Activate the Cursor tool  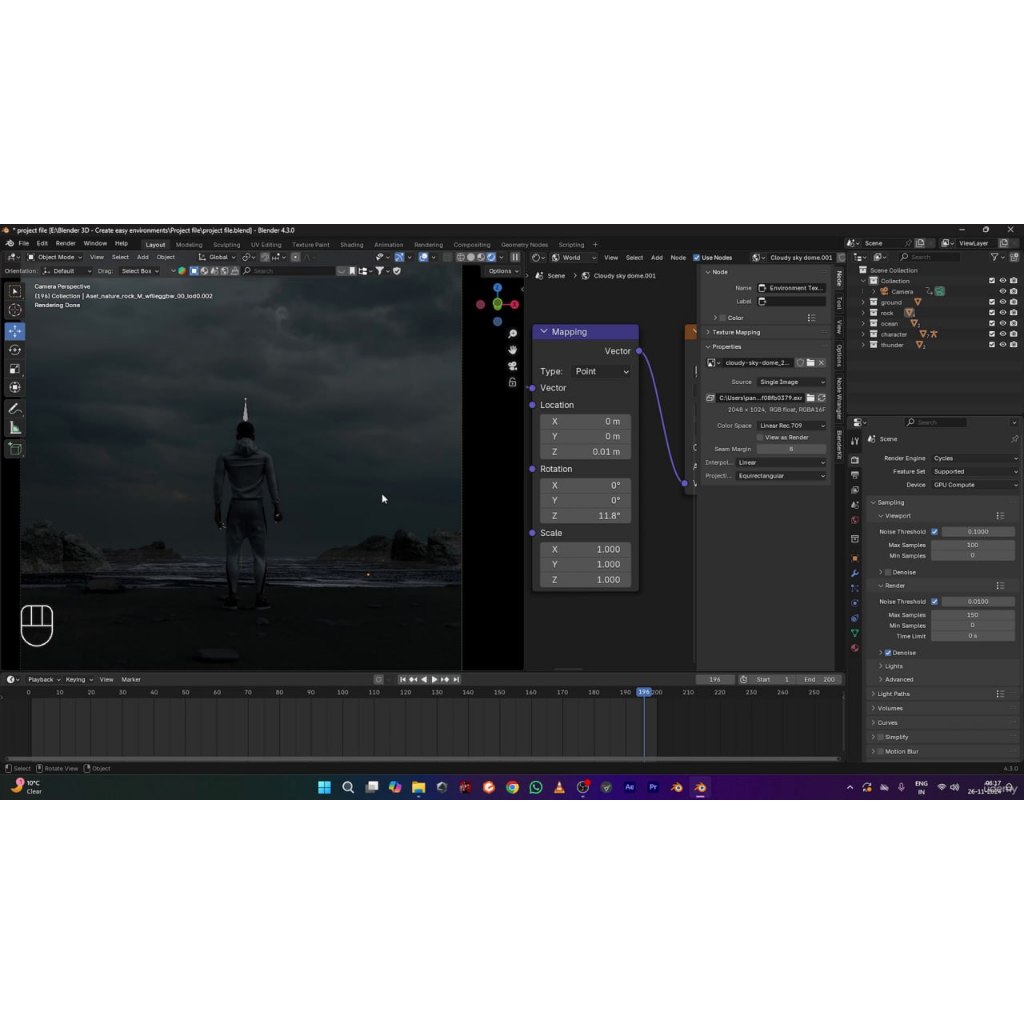[14, 310]
